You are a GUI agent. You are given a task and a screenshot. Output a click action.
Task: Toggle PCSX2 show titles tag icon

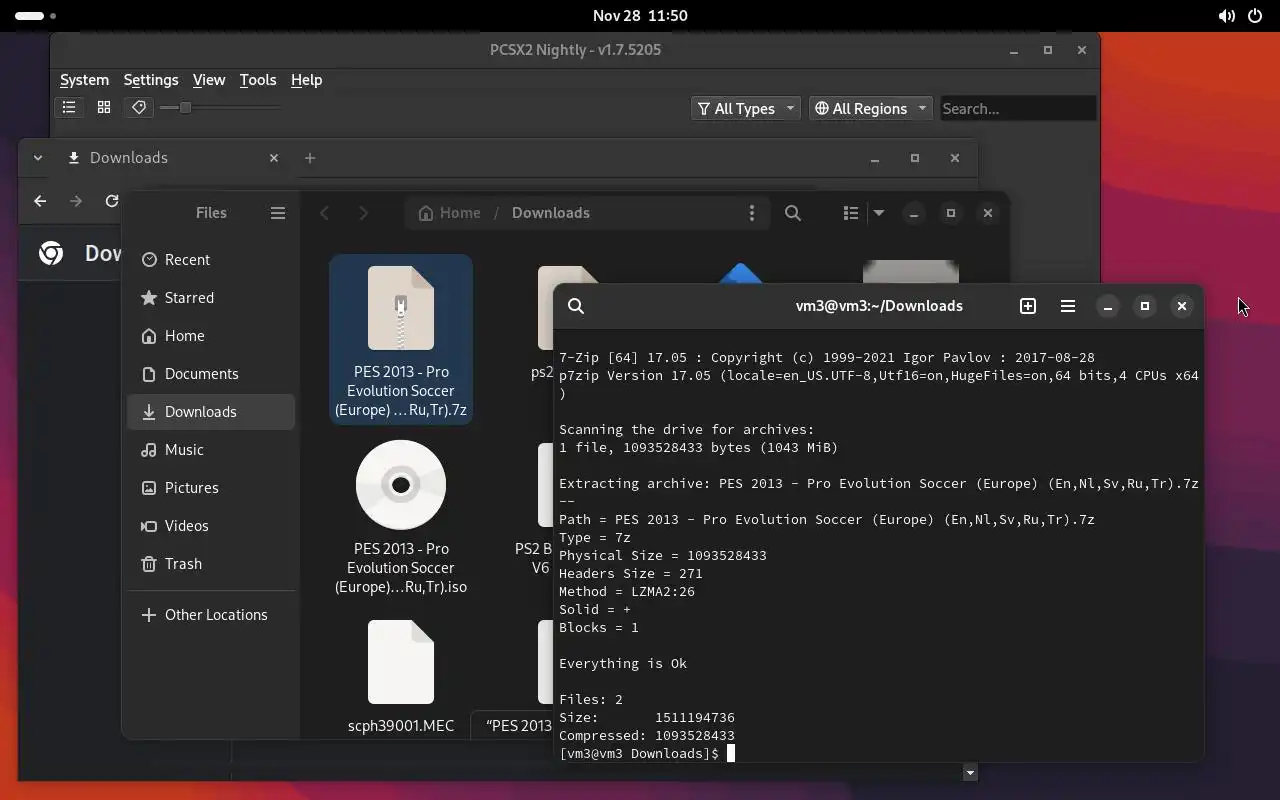coord(139,107)
